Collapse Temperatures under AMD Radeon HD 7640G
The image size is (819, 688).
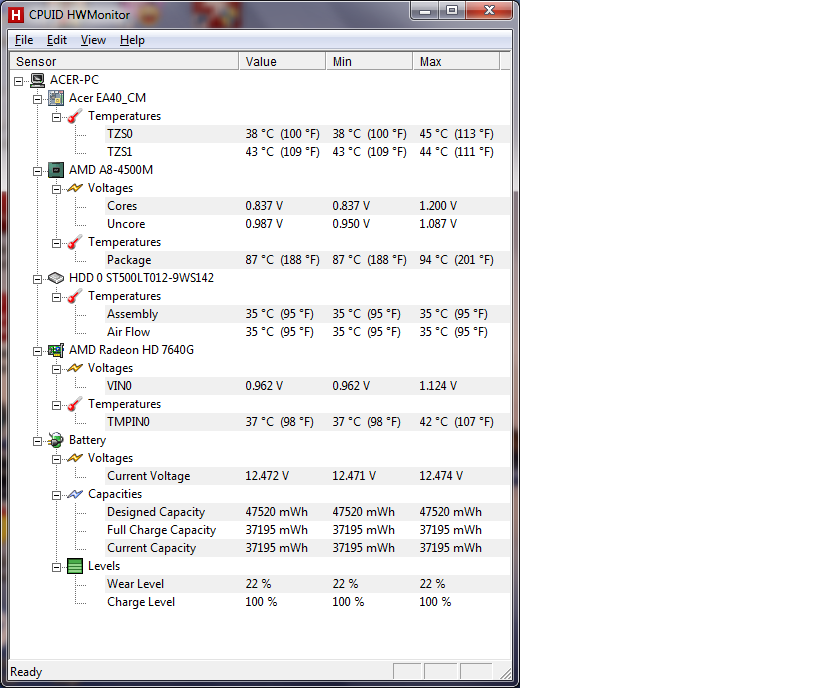pyautogui.click(x=56, y=405)
